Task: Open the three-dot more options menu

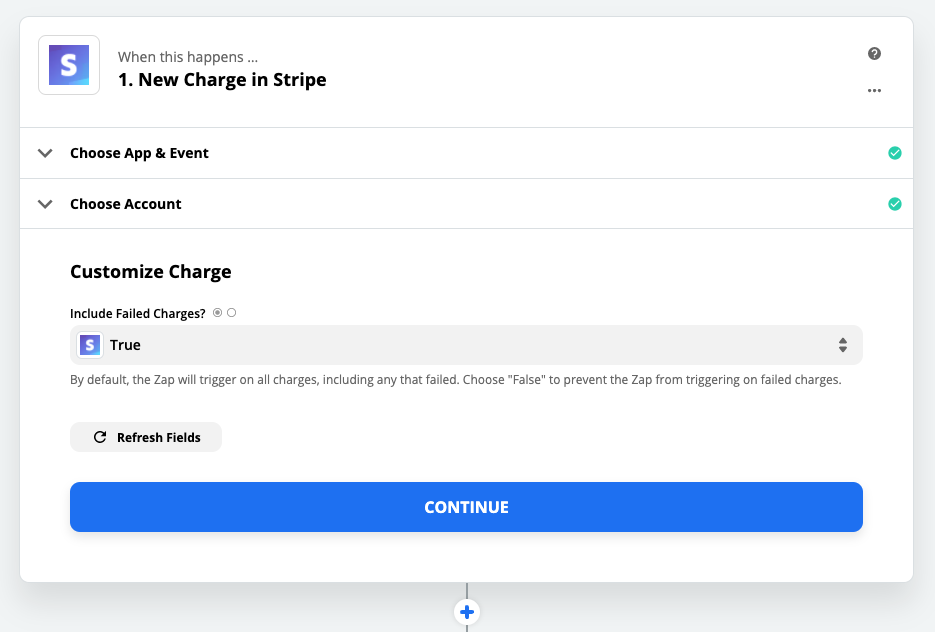Action: 874,91
